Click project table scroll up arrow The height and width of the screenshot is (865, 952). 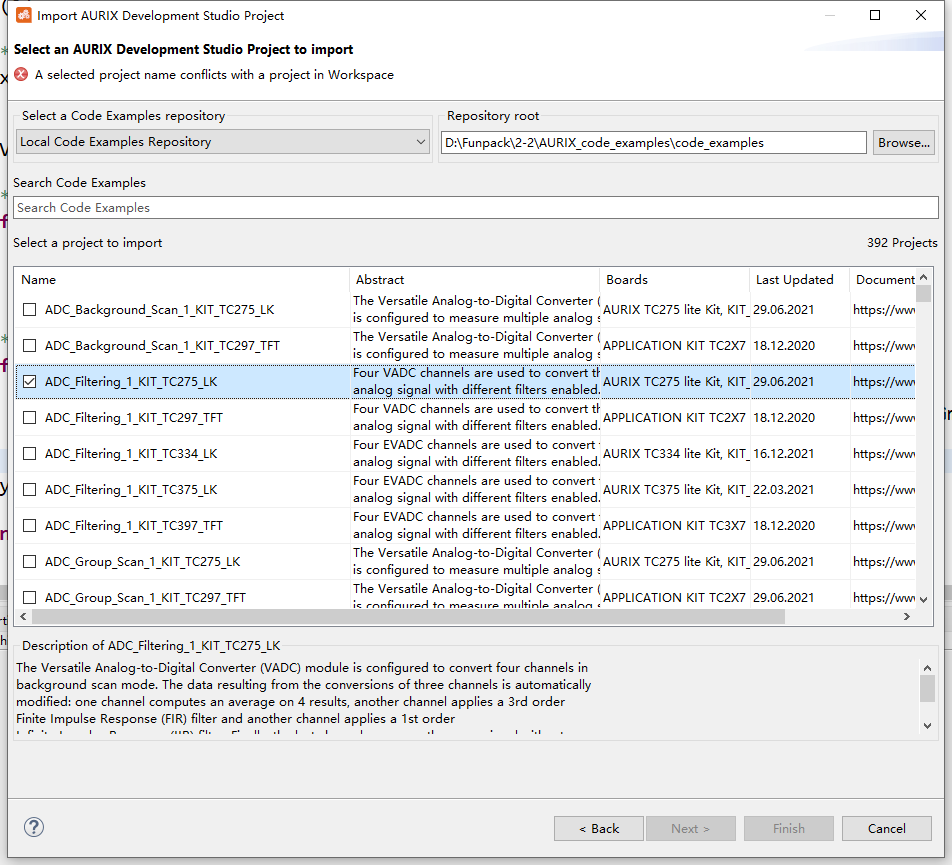coord(923,277)
